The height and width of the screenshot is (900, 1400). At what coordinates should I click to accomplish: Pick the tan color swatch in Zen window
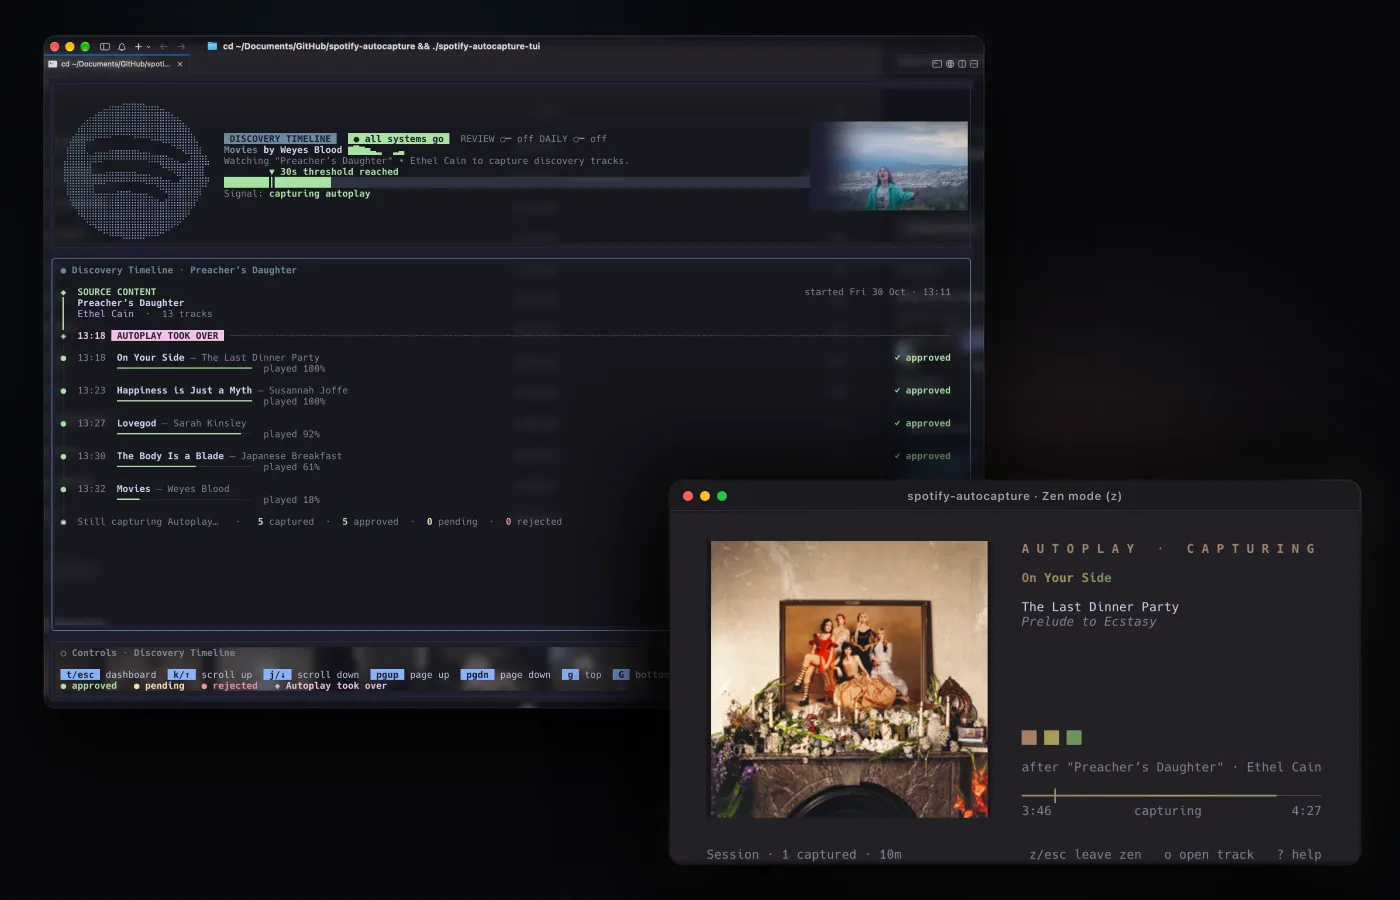1029,738
